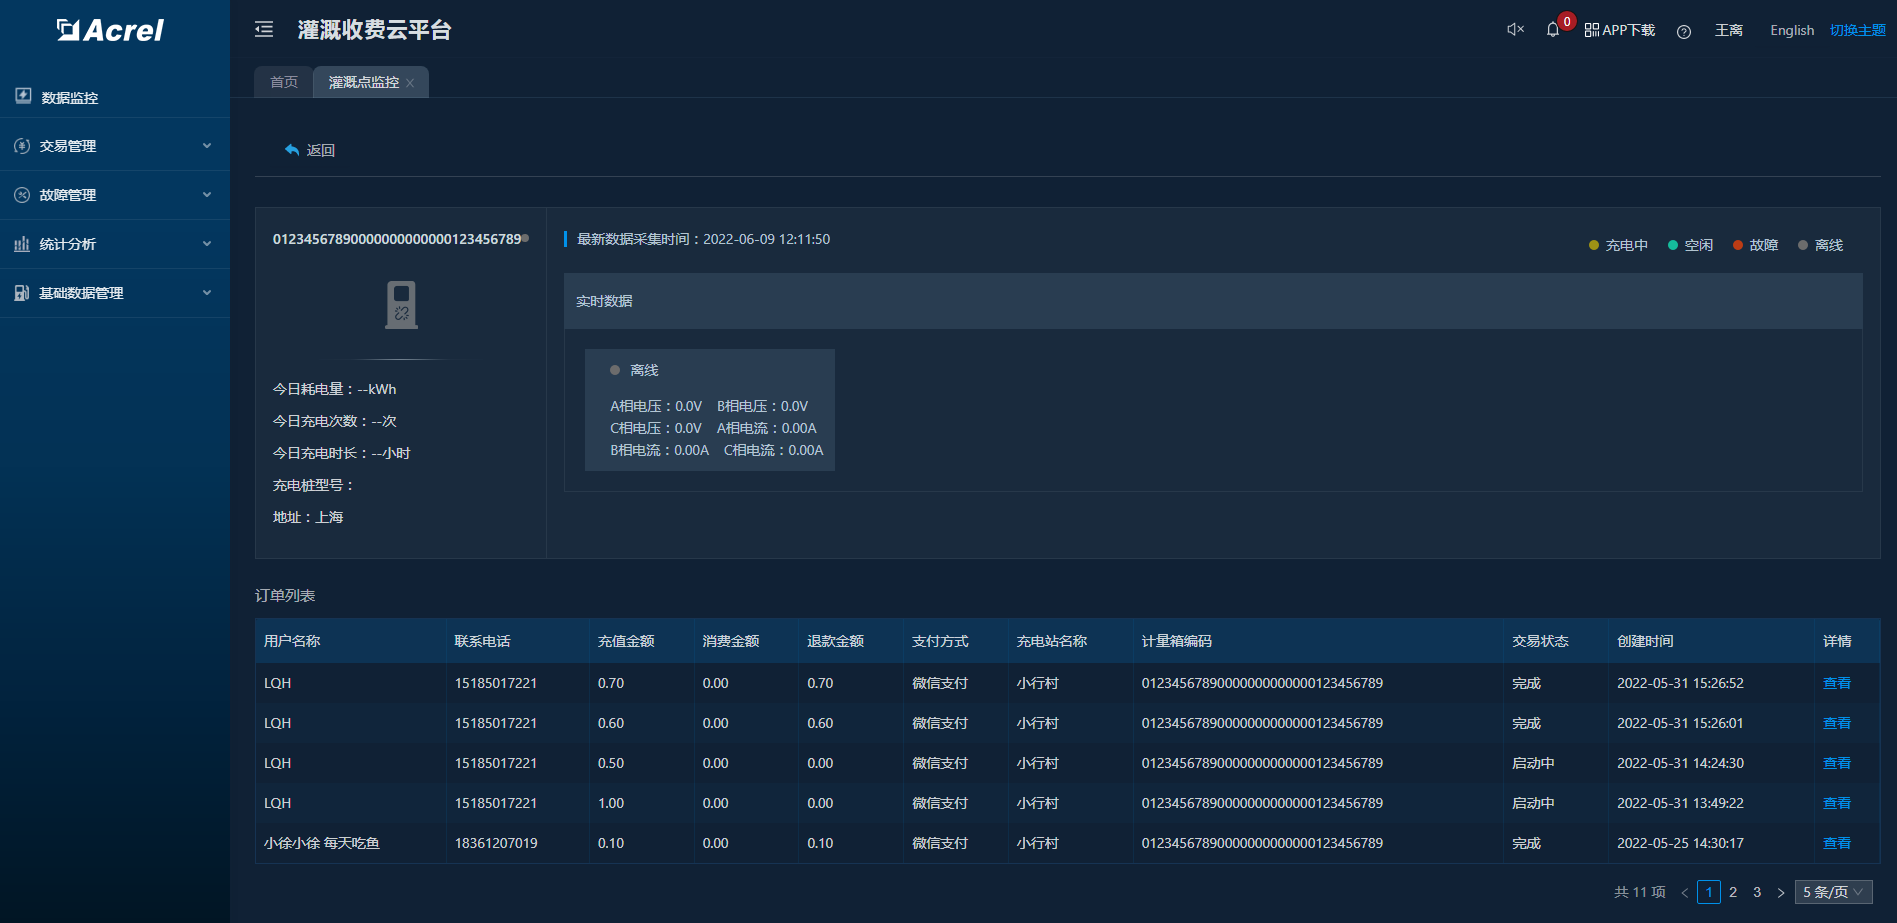Screen dimensions: 1897x923
Task: Toggle the mute sound speaker icon
Action: coord(1515,30)
